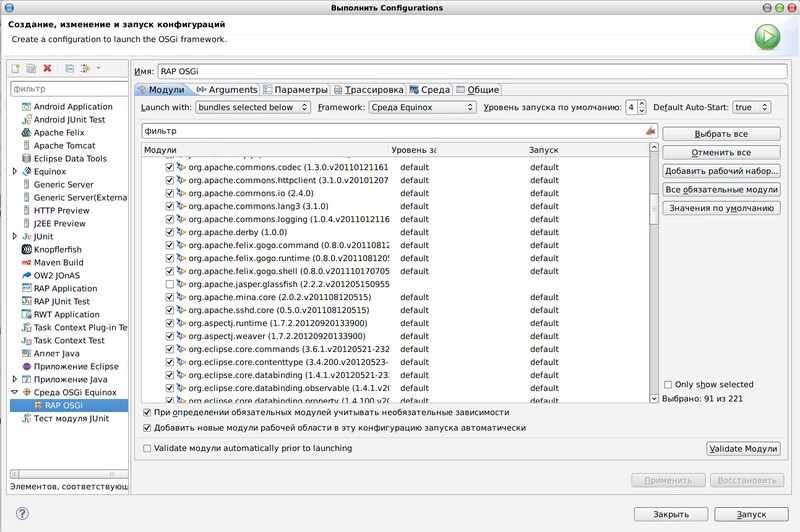The image size is (800, 532).
Task: Delete selected launch configuration (red X)
Action: [47, 68]
